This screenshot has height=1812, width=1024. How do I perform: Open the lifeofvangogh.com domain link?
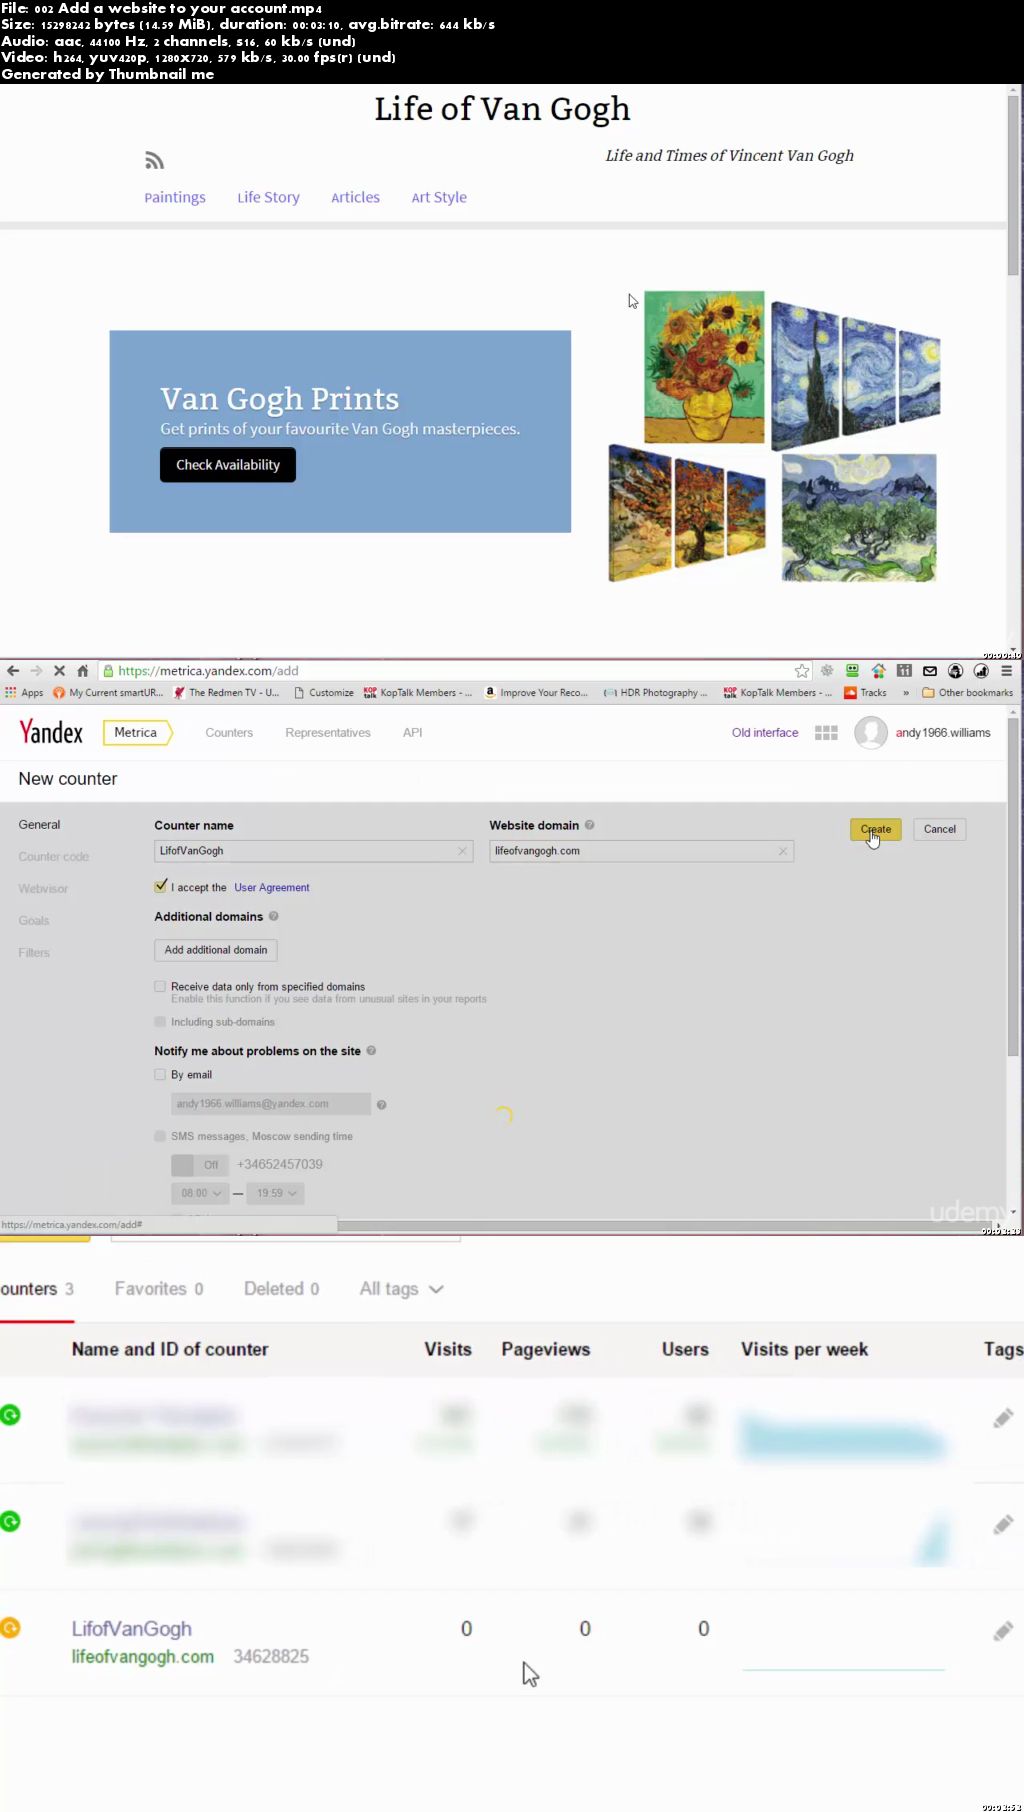tap(143, 1657)
